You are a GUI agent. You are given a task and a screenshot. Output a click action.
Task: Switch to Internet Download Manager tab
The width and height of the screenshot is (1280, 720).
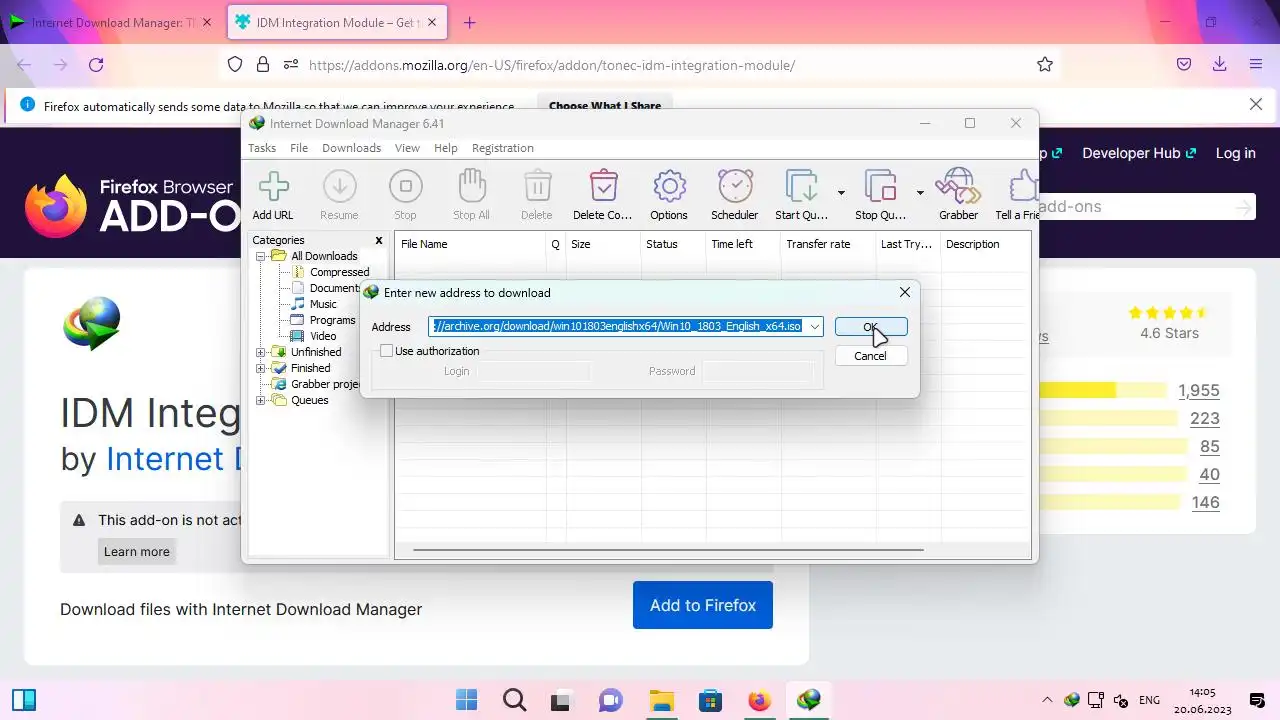pos(112,22)
